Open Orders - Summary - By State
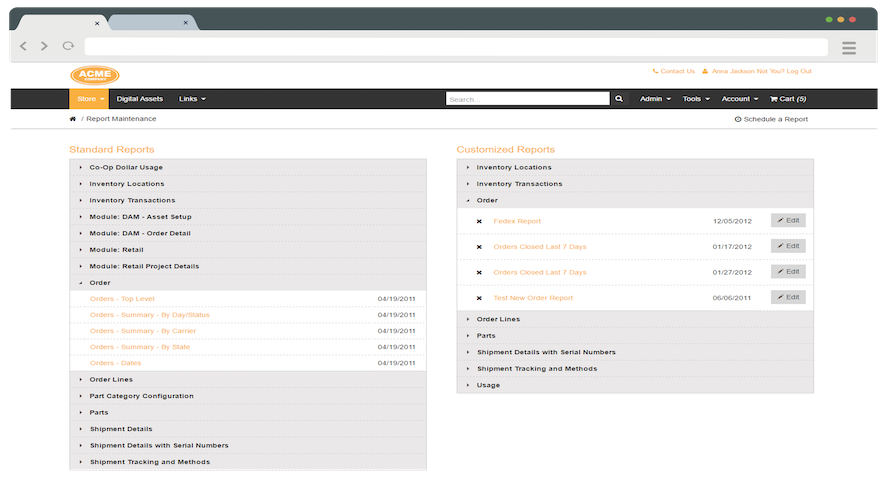Screen dimensions: 890x500 click(140, 347)
